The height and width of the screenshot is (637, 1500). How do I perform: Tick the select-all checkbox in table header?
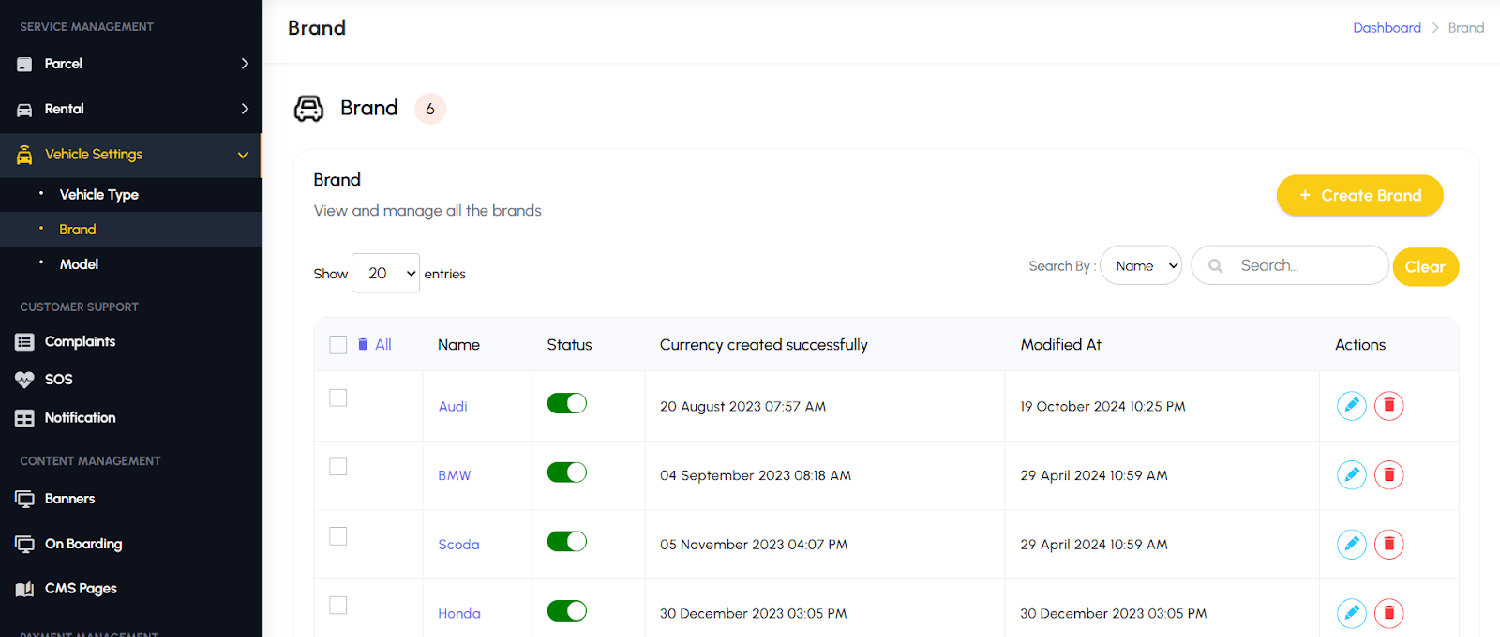(x=338, y=345)
